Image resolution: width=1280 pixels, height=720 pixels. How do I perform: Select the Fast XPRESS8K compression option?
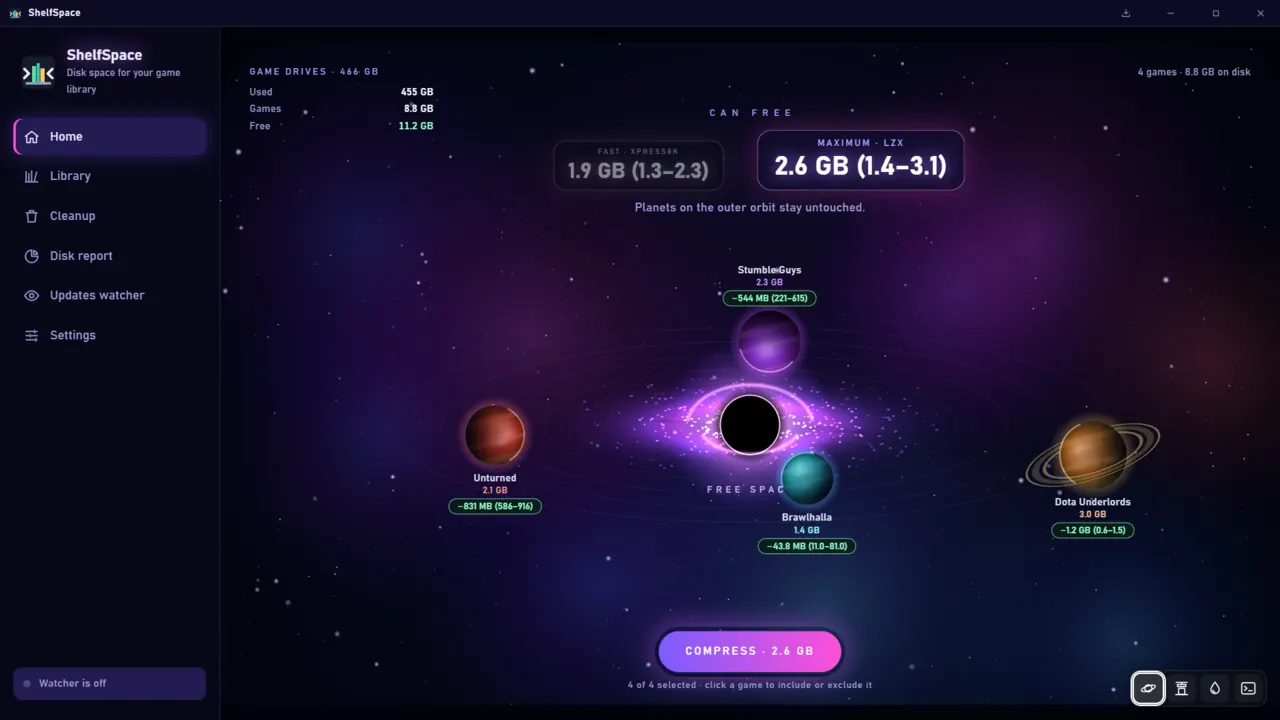638,165
